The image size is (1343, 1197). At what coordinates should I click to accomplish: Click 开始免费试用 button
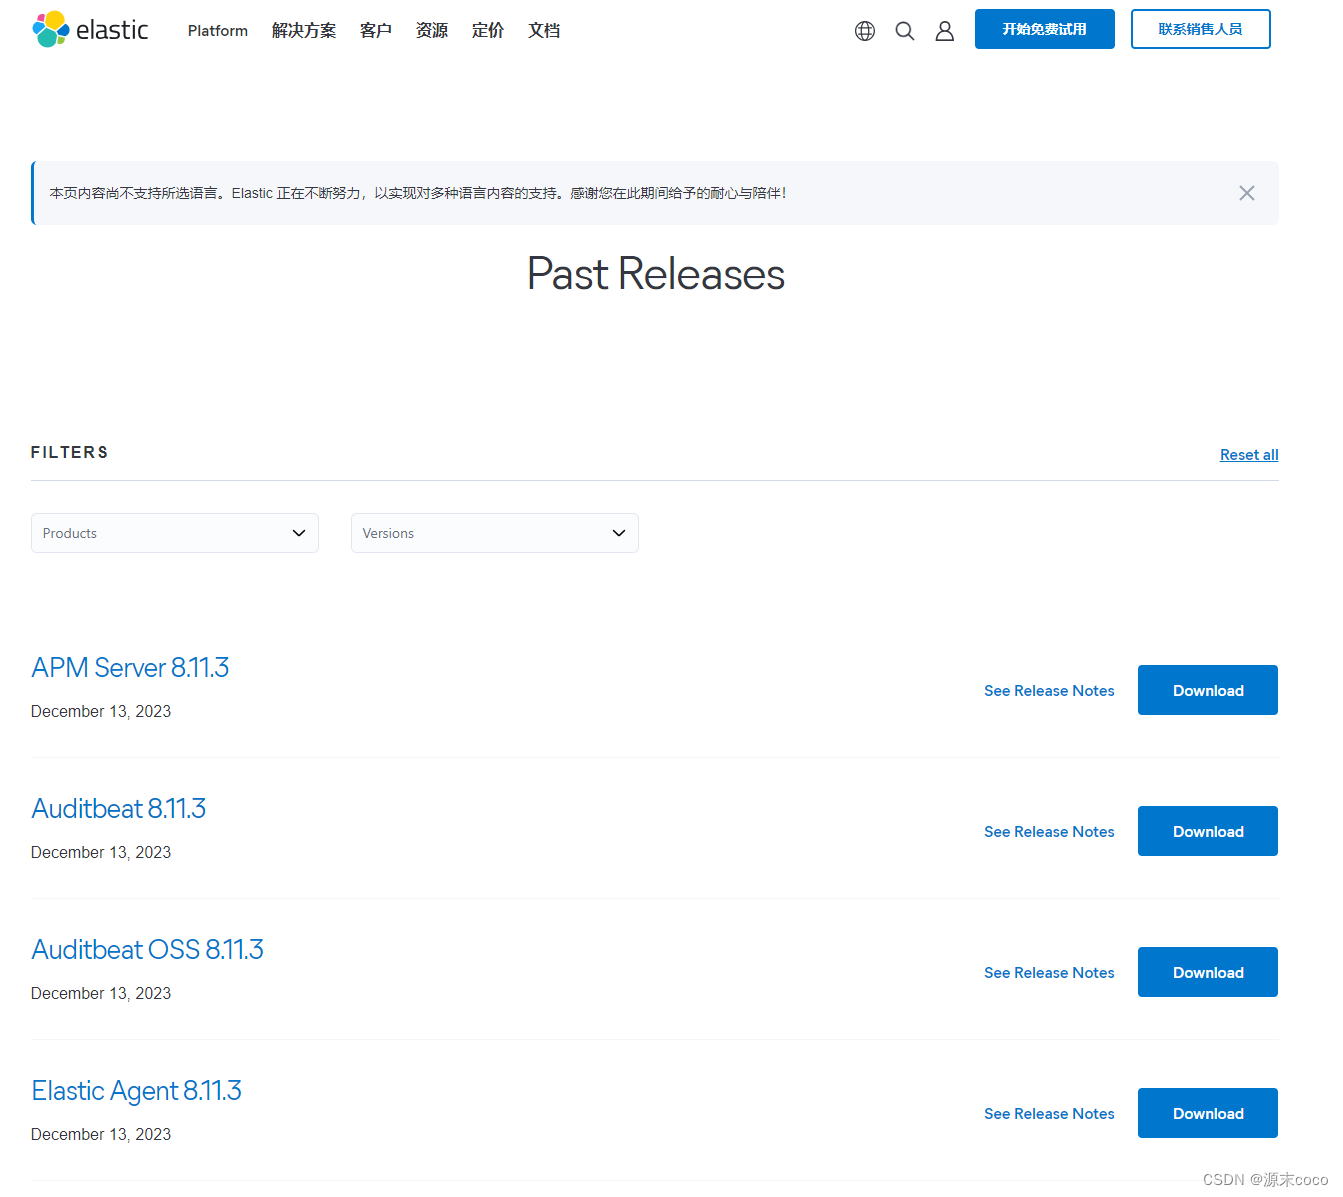click(x=1044, y=29)
